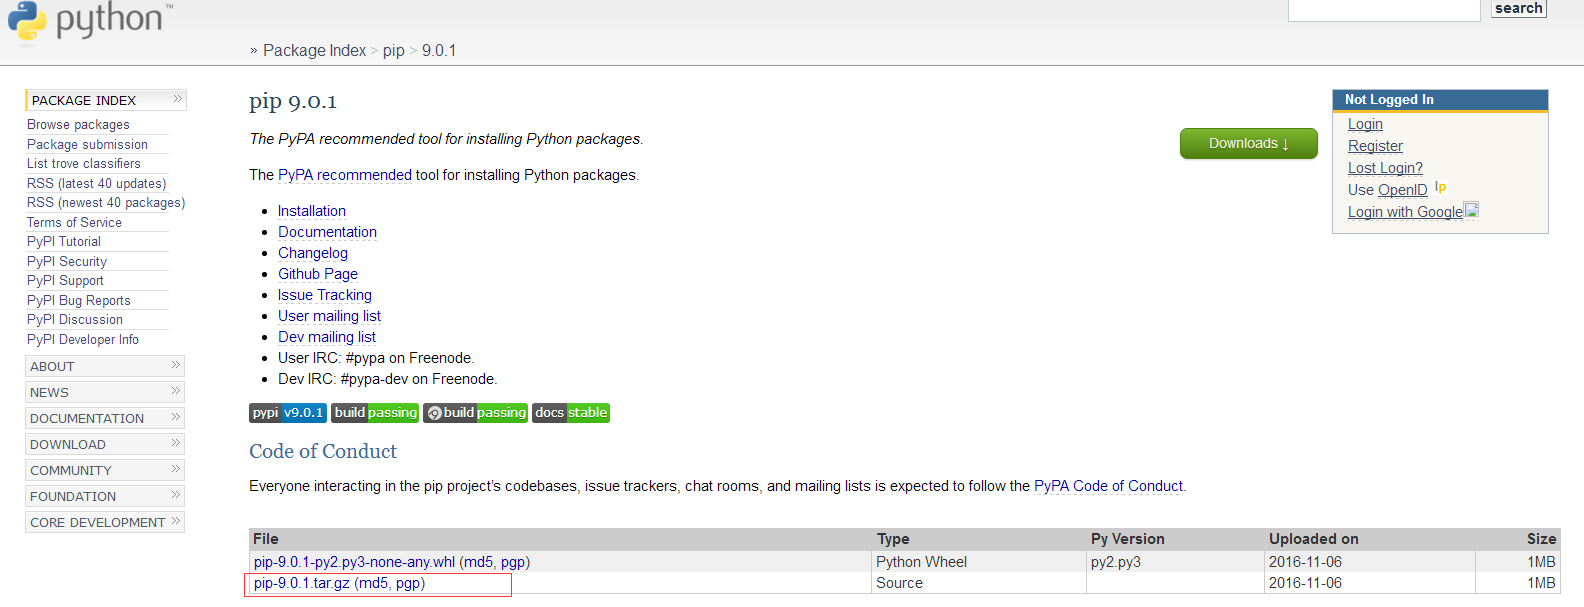1584x607 pixels.
Task: Open the Installation link
Action: [312, 211]
